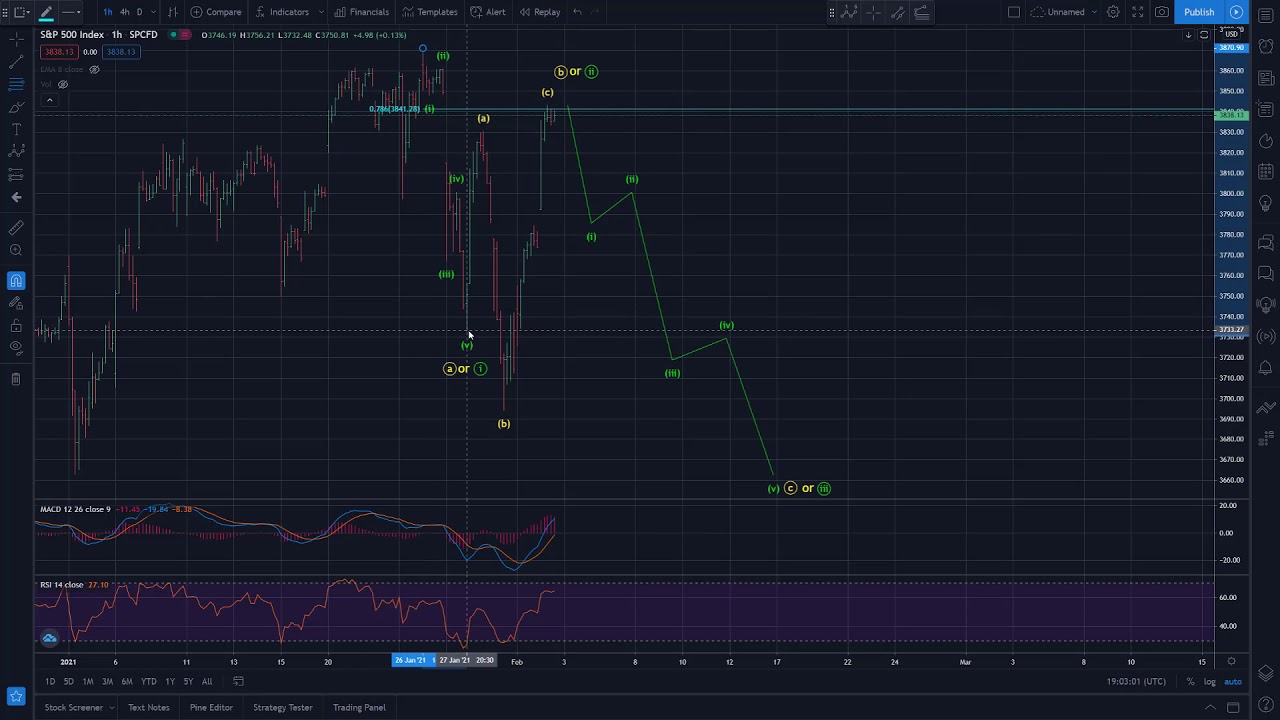1280x720 pixels.
Task: Open Unnamed layout dropdown
Action: [x=1066, y=12]
